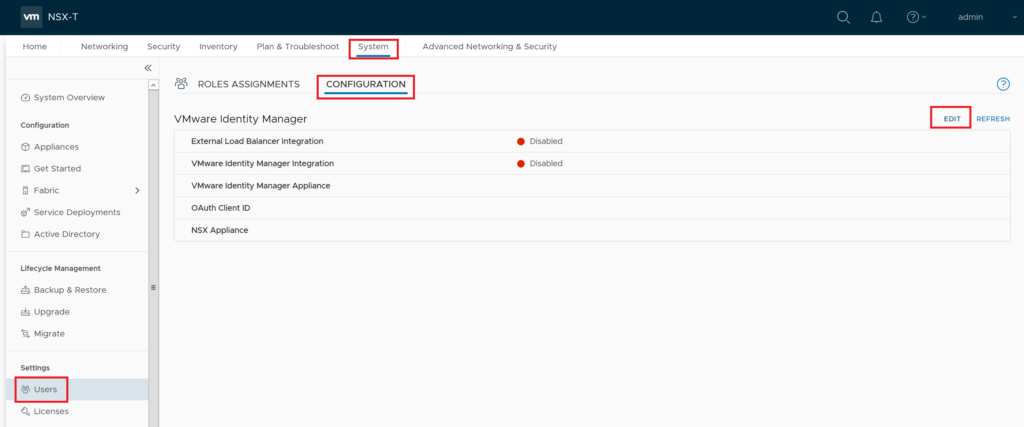Viewport: 1024px width, 427px height.
Task: Open the notifications bell
Action: pyautogui.click(x=877, y=18)
